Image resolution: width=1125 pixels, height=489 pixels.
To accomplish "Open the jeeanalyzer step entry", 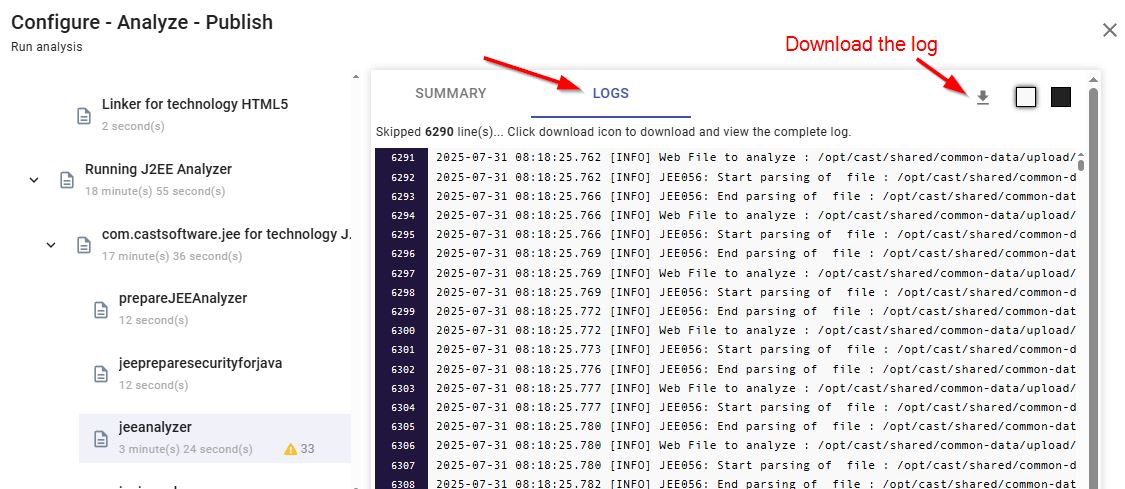I will 155,428.
